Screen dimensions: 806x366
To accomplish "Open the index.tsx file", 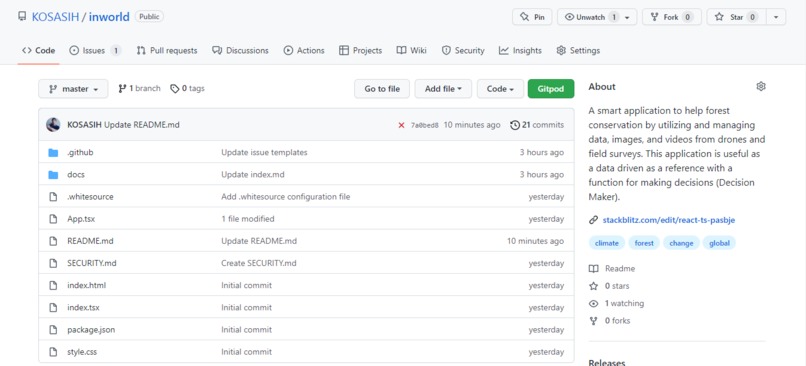I will click(83, 307).
